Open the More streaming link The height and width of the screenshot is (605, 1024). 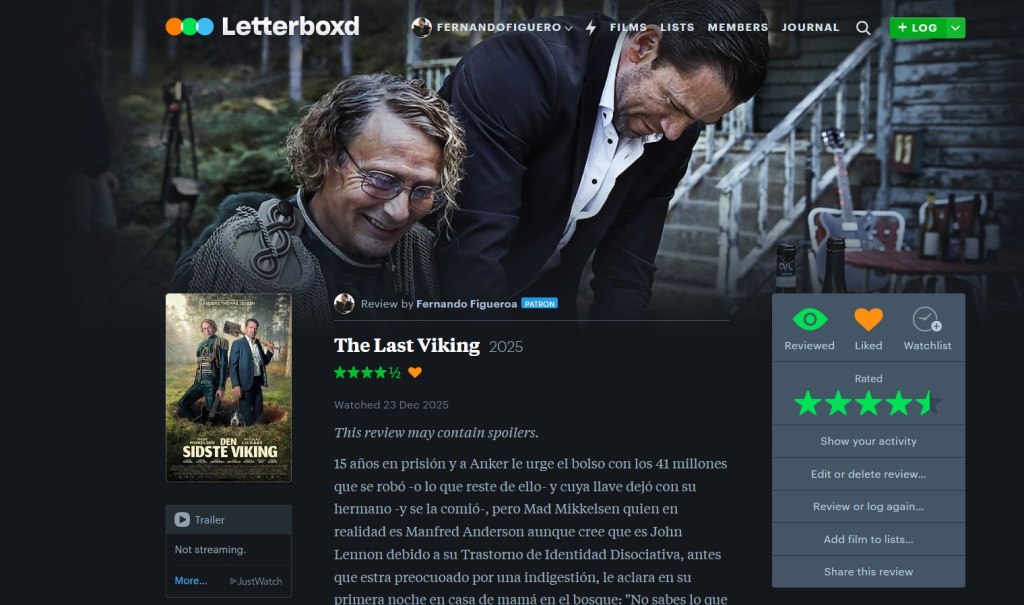(x=191, y=580)
